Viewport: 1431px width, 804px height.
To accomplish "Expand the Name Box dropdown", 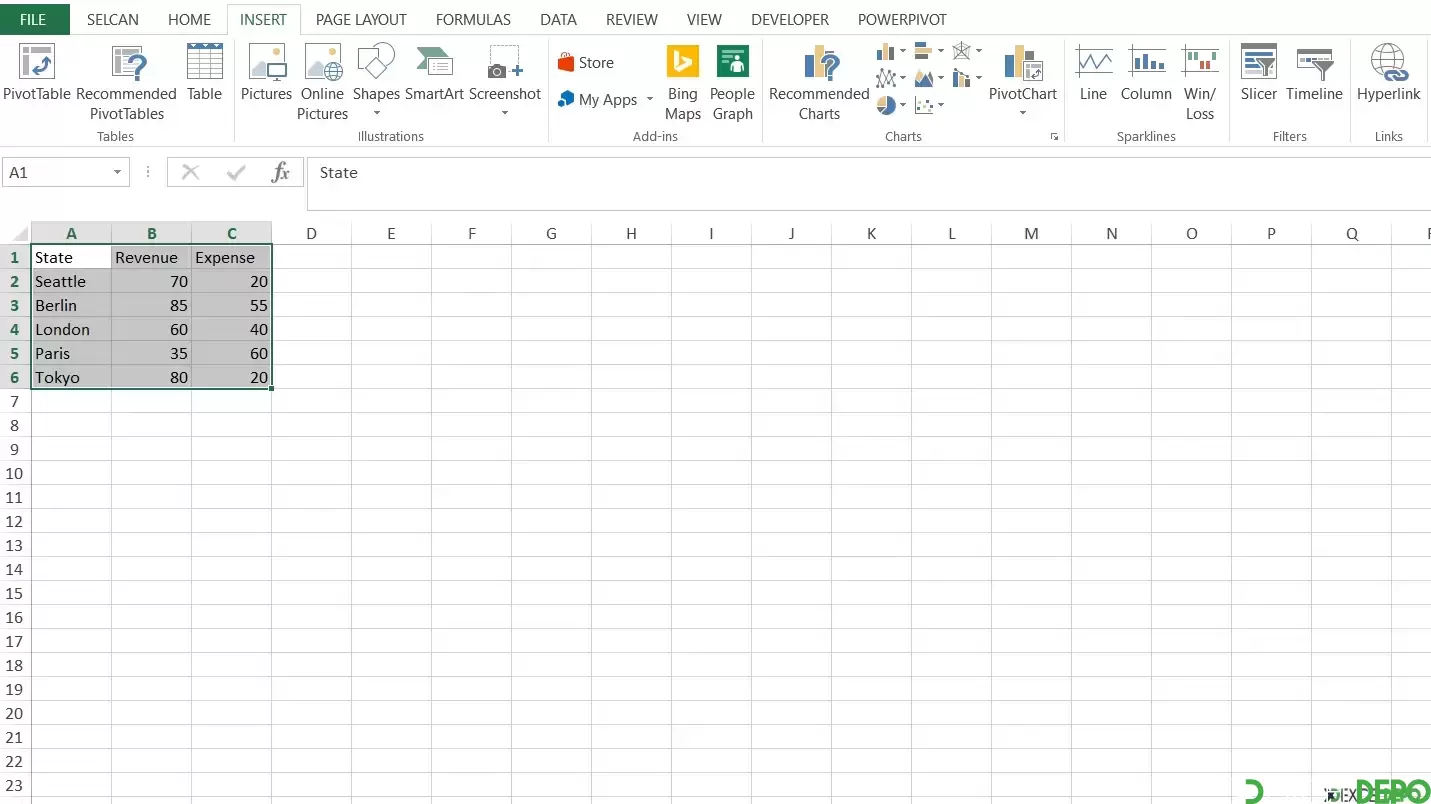I will (x=117, y=173).
